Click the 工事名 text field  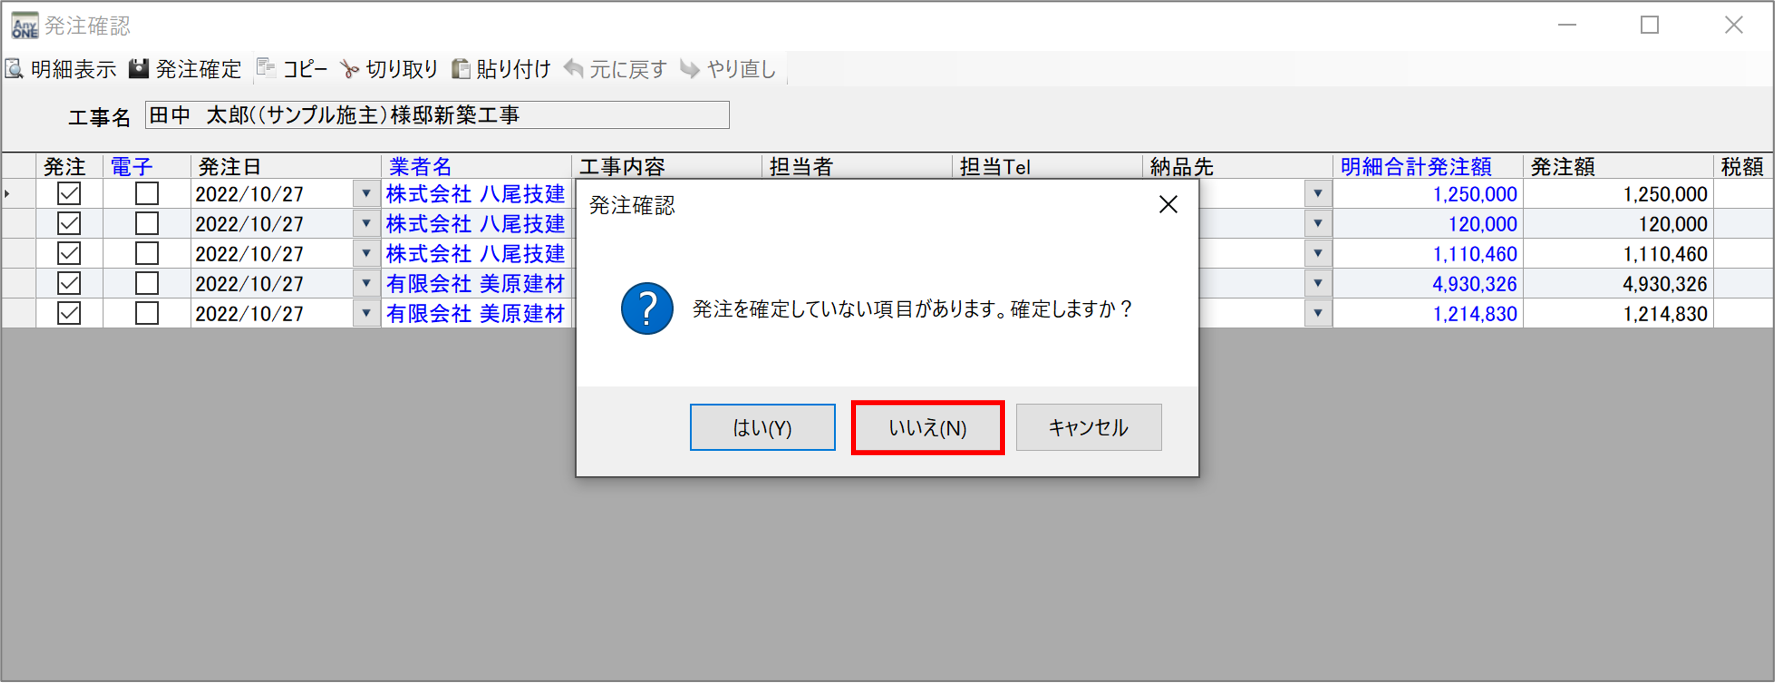coord(437,115)
